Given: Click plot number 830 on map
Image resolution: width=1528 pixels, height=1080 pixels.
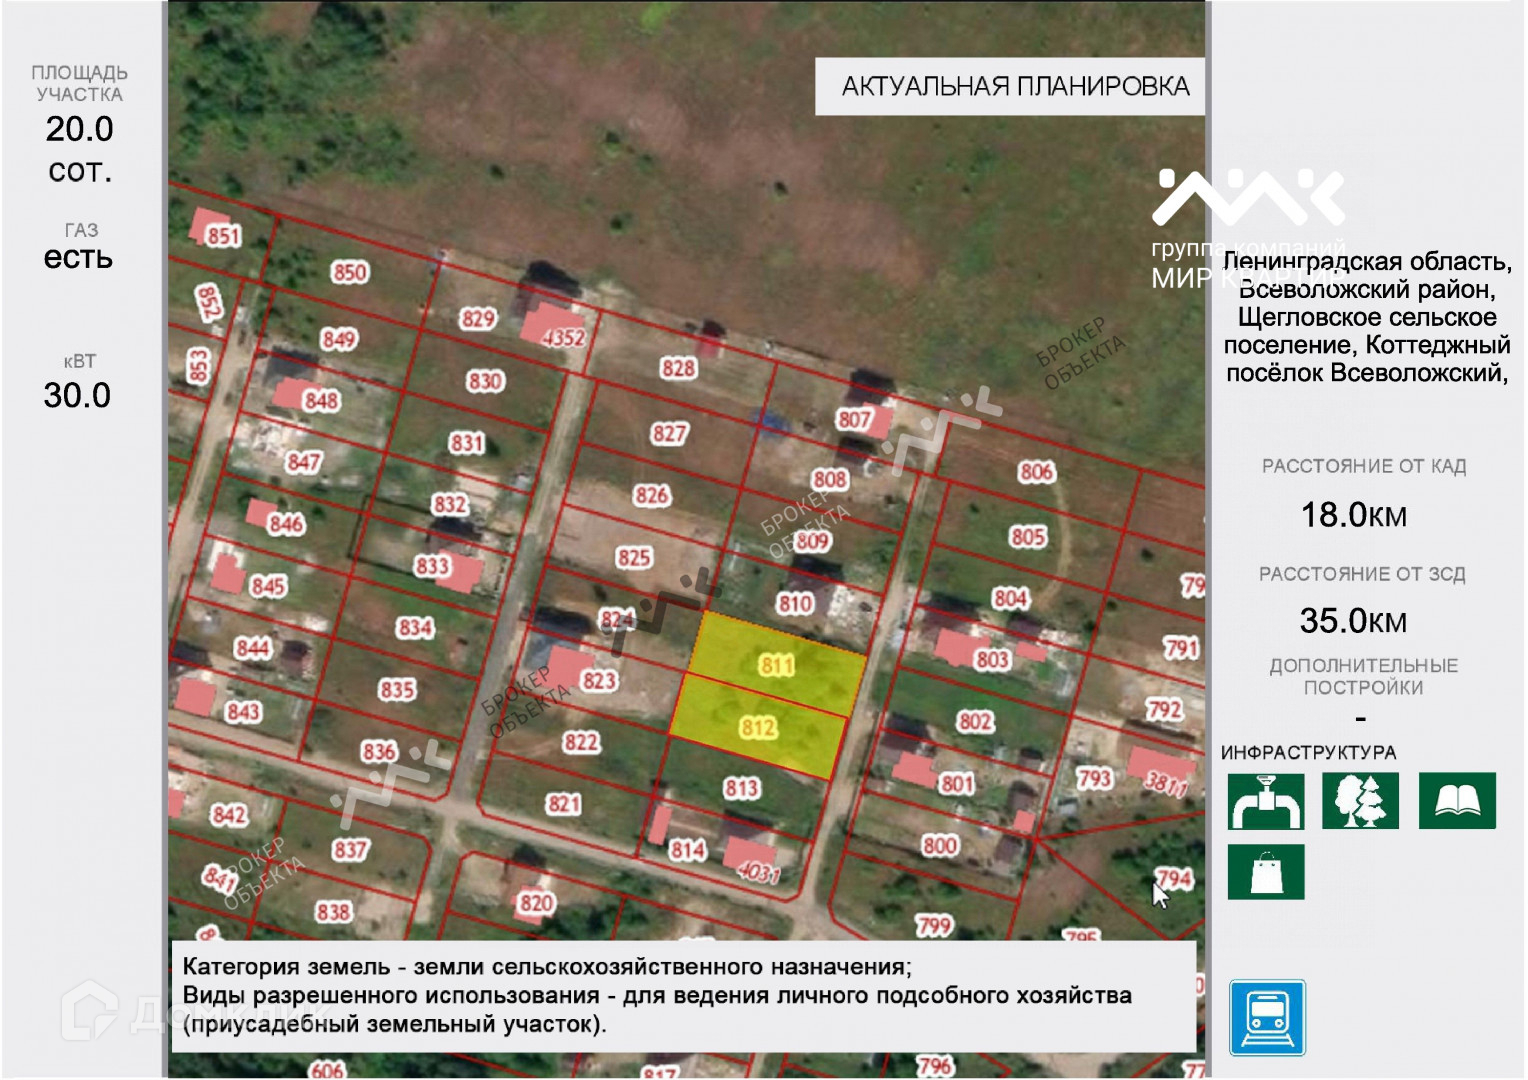Looking at the screenshot, I should (x=485, y=381).
